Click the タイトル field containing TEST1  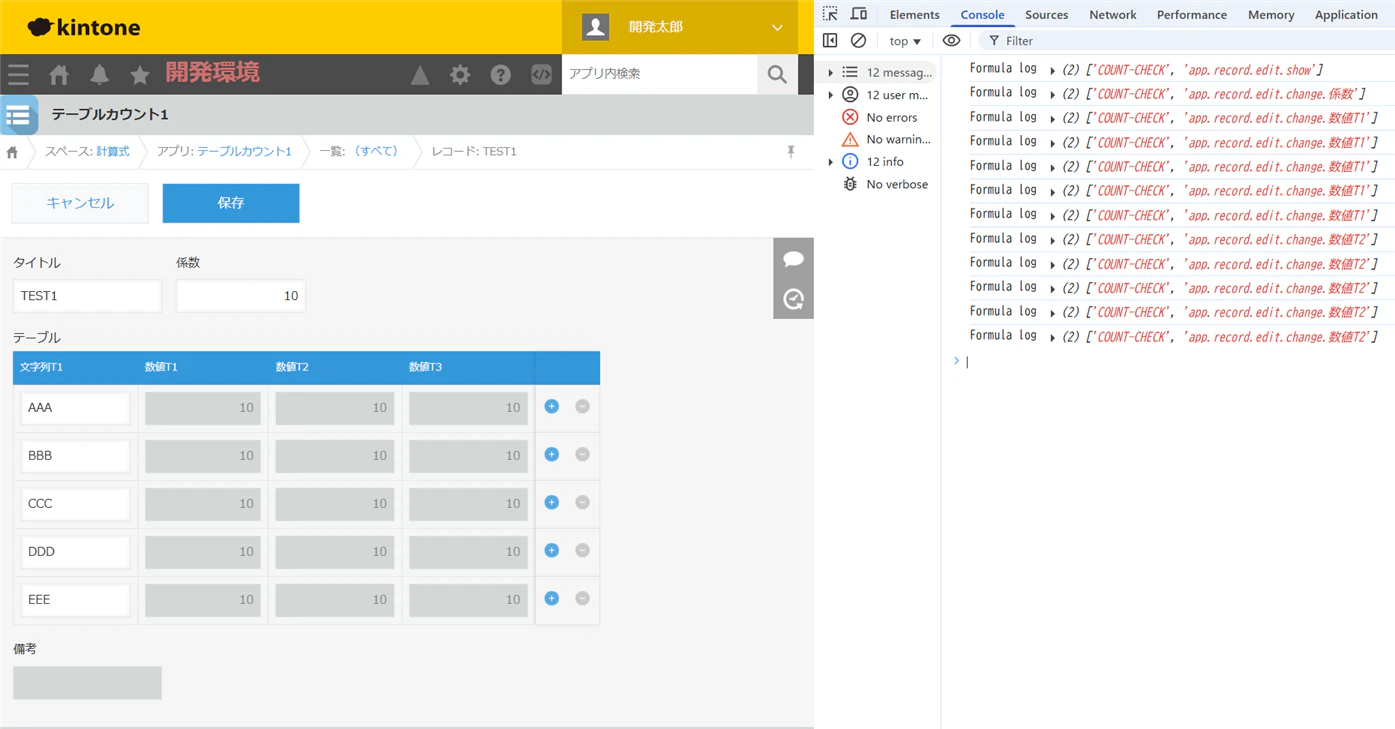pyautogui.click(x=87, y=296)
